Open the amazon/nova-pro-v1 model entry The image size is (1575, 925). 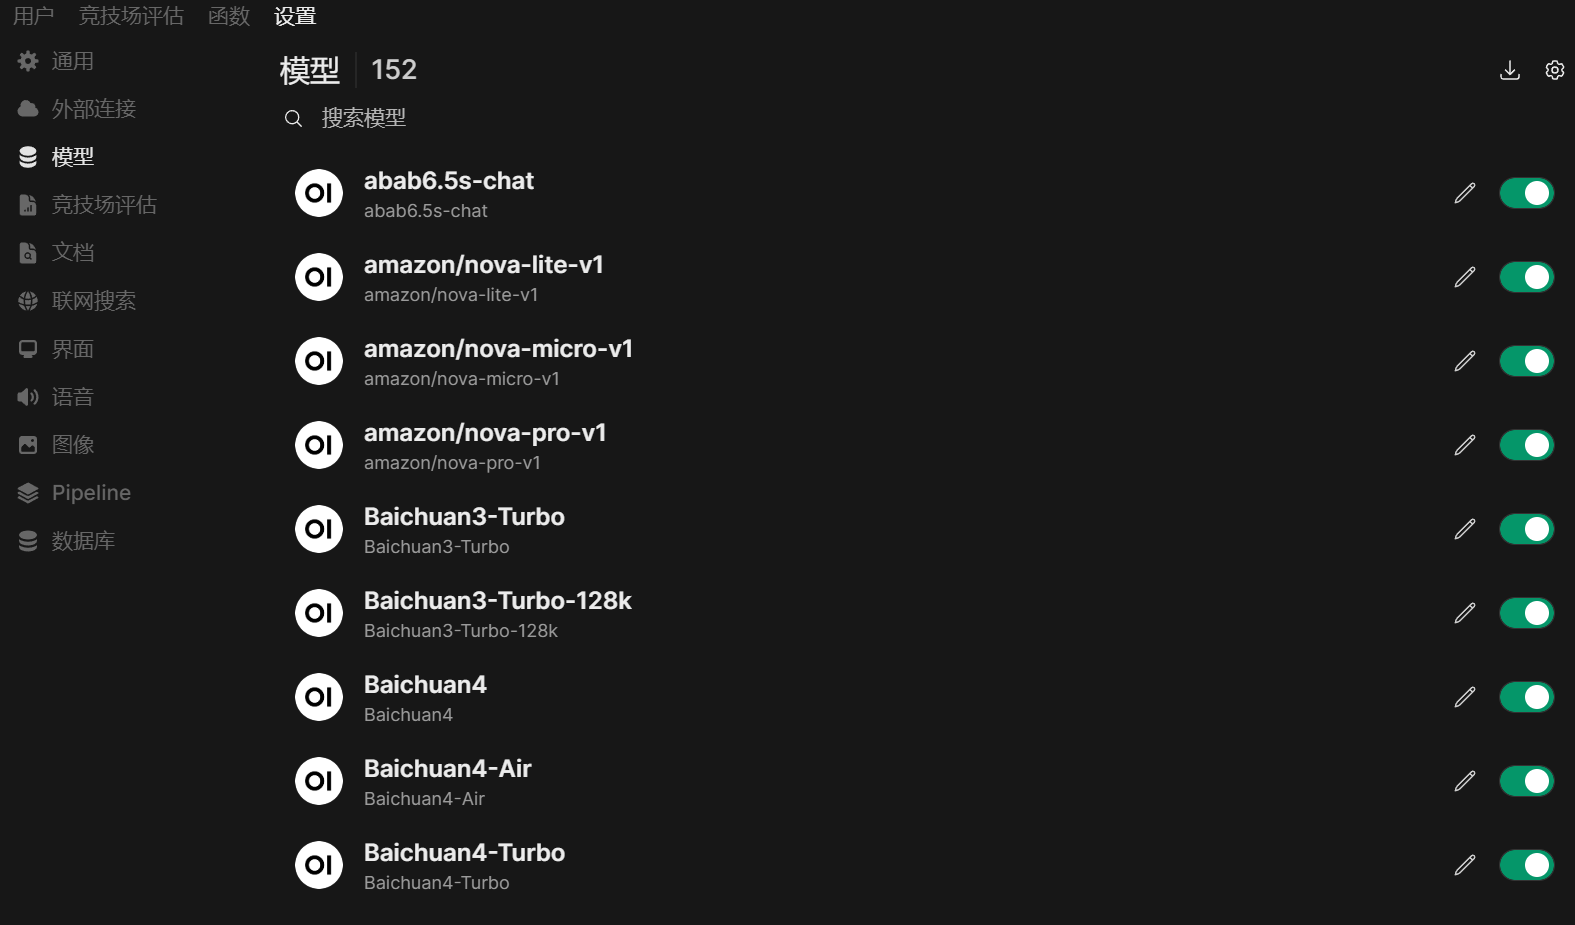485,446
